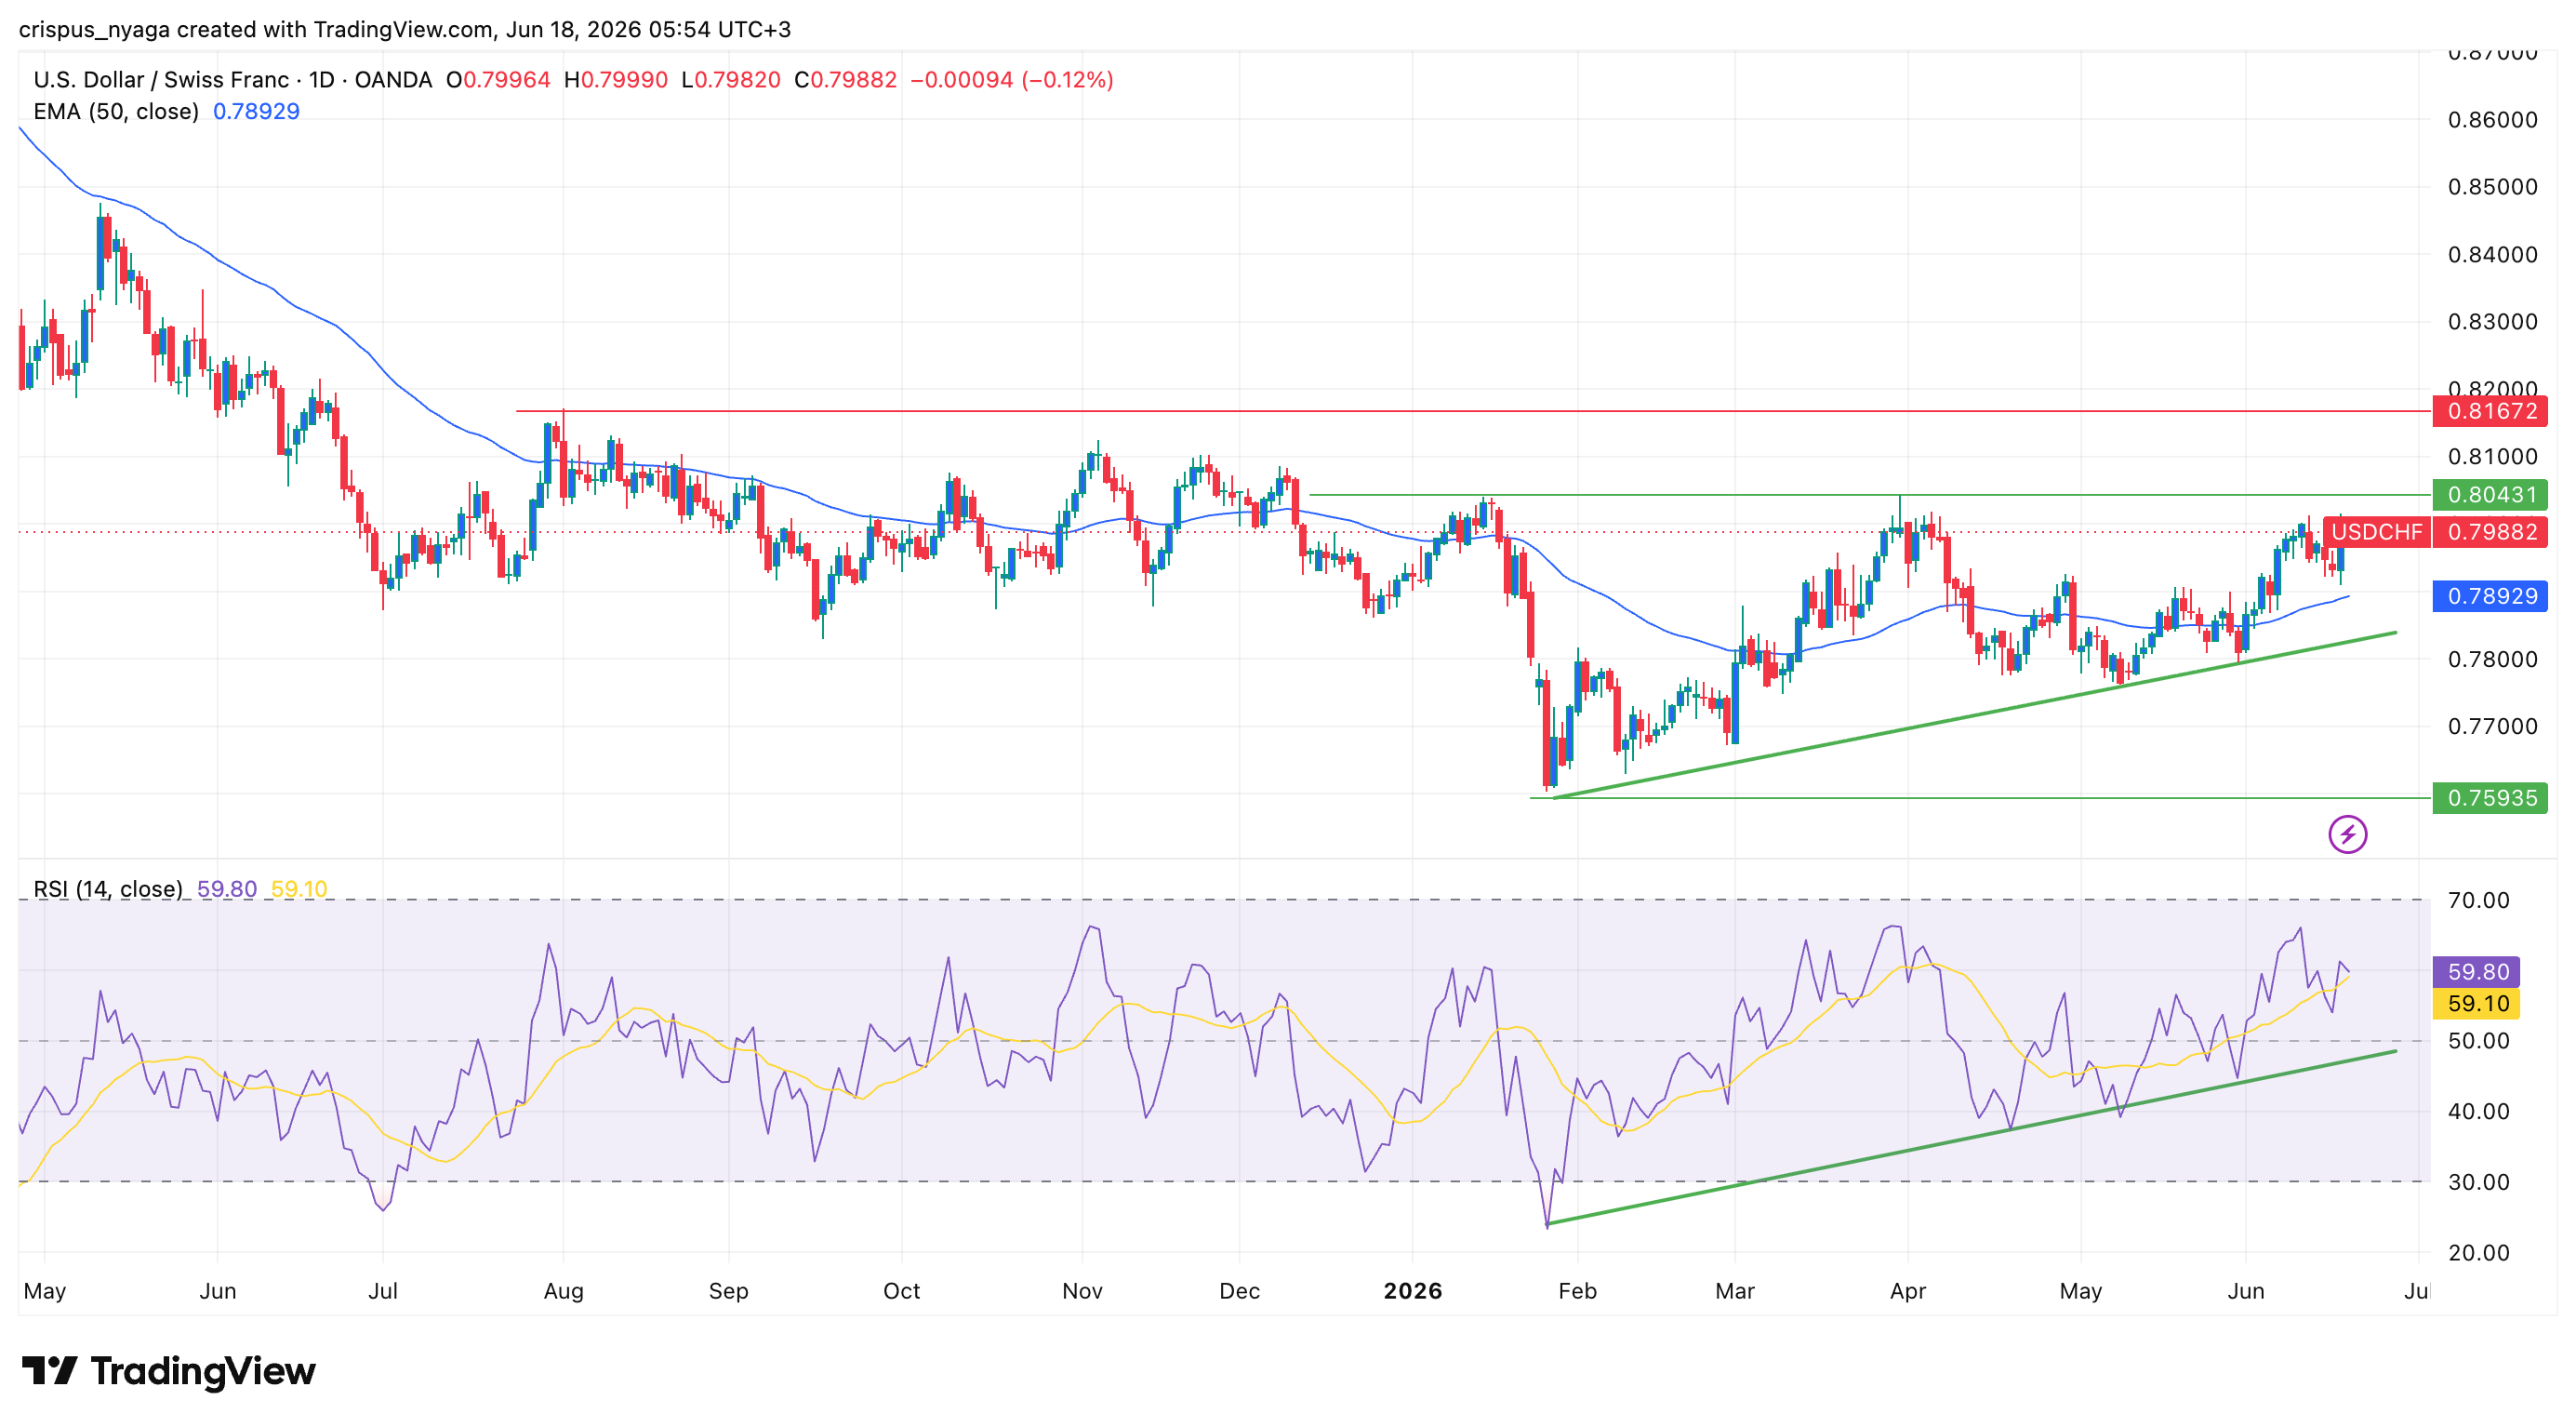Image resolution: width=2576 pixels, height=1427 pixels.
Task: Click the Feb label on time axis
Action: point(1577,1291)
